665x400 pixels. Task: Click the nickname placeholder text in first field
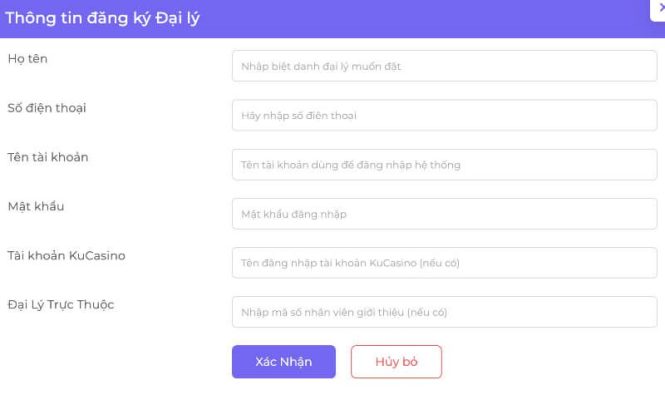[321, 67]
